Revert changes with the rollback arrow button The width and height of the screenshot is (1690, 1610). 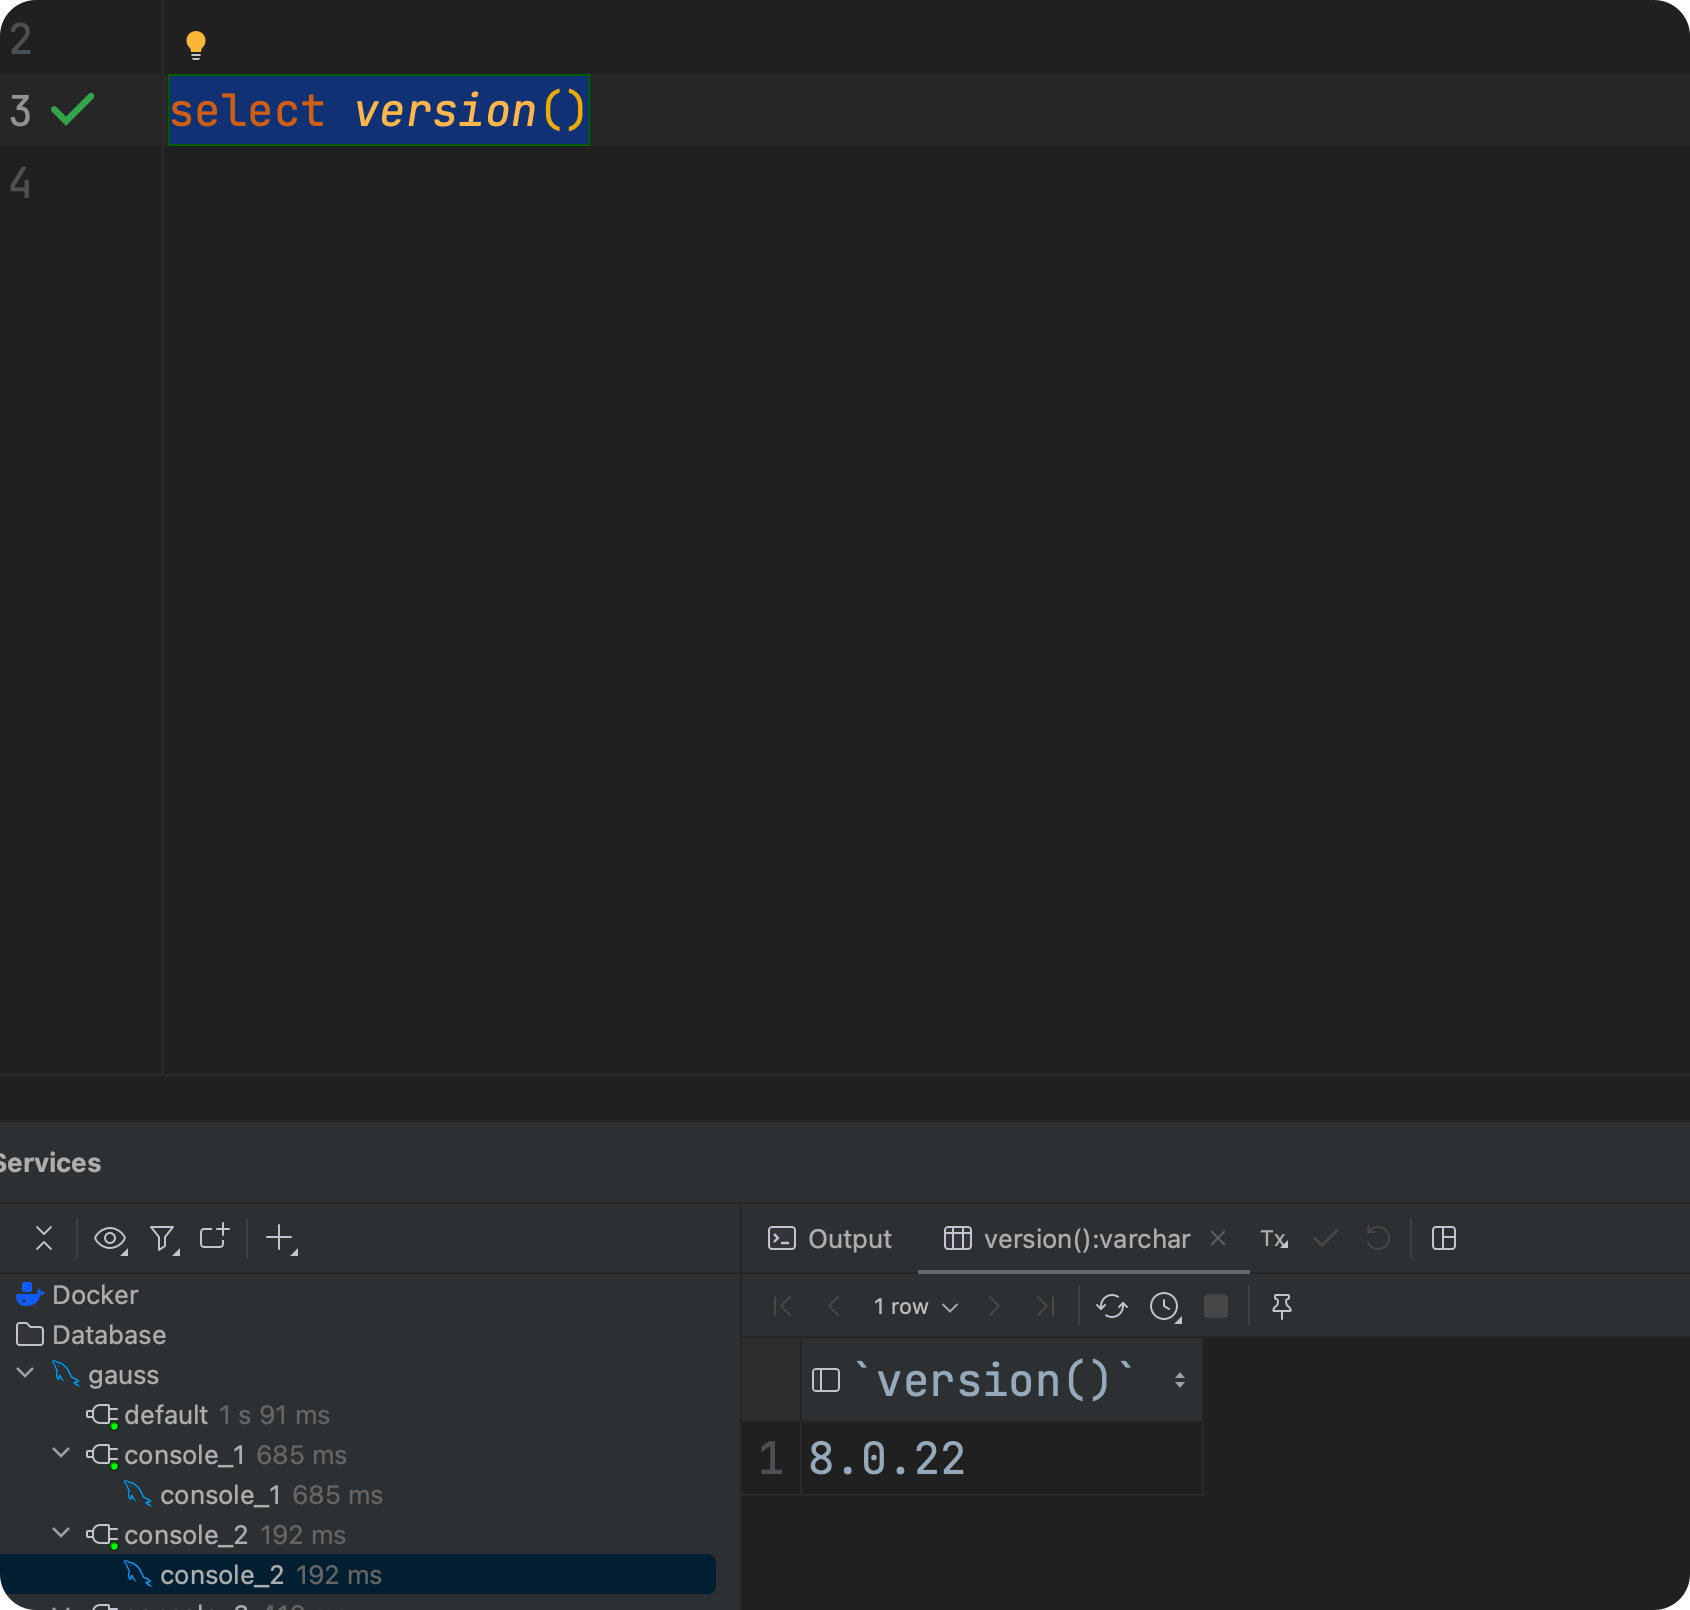point(1378,1239)
